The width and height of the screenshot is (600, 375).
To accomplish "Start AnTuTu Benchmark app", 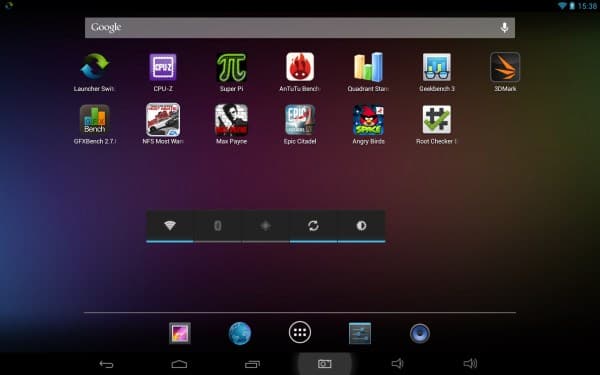I will click(x=300, y=67).
